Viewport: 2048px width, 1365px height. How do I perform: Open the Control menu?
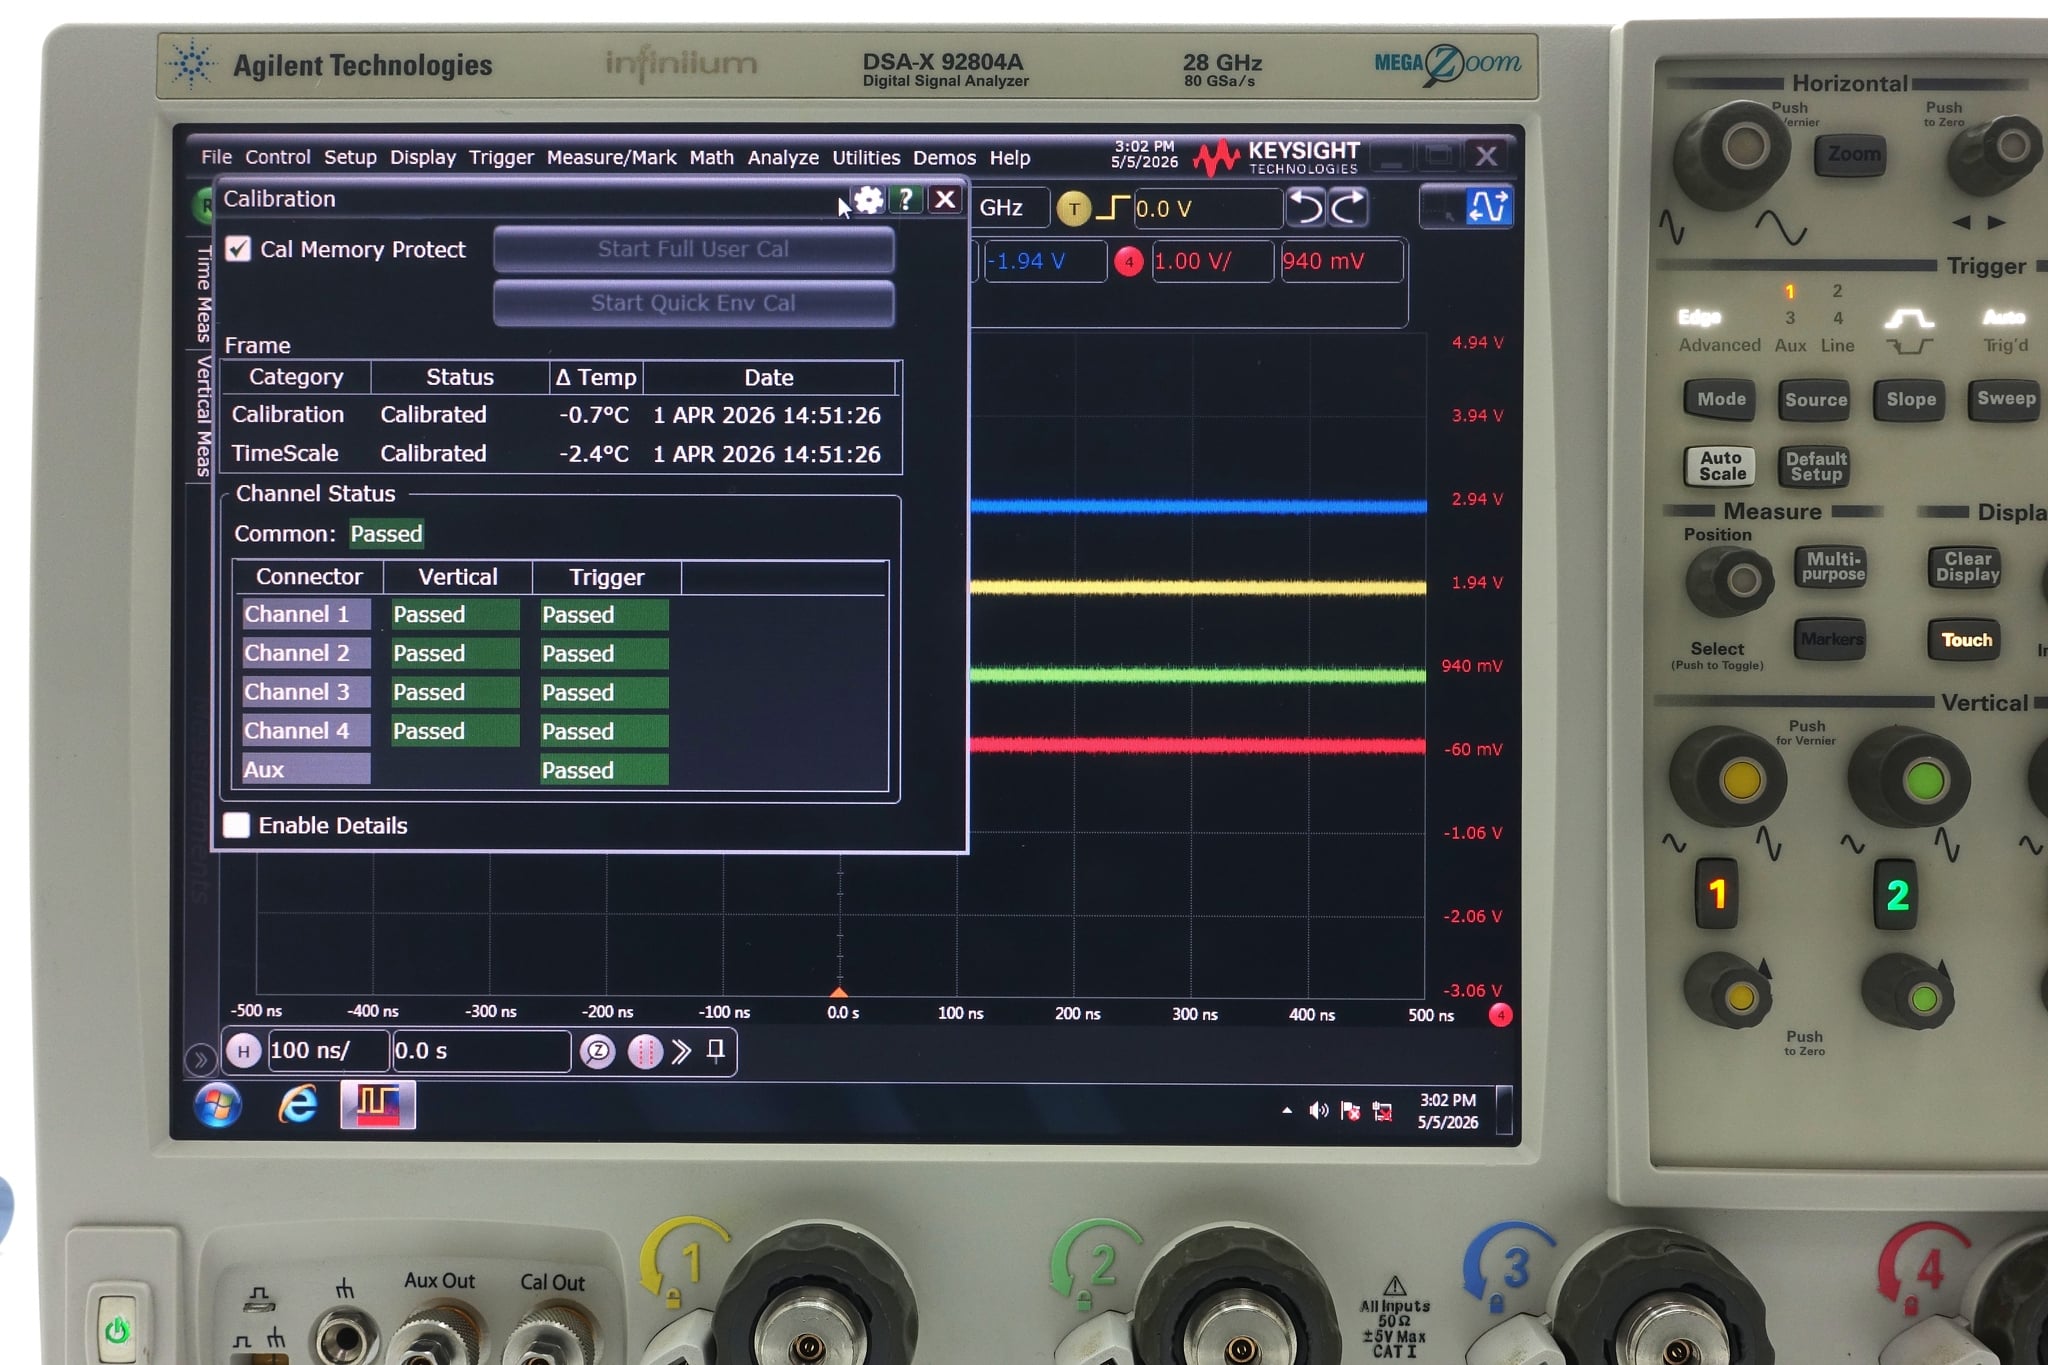277,157
